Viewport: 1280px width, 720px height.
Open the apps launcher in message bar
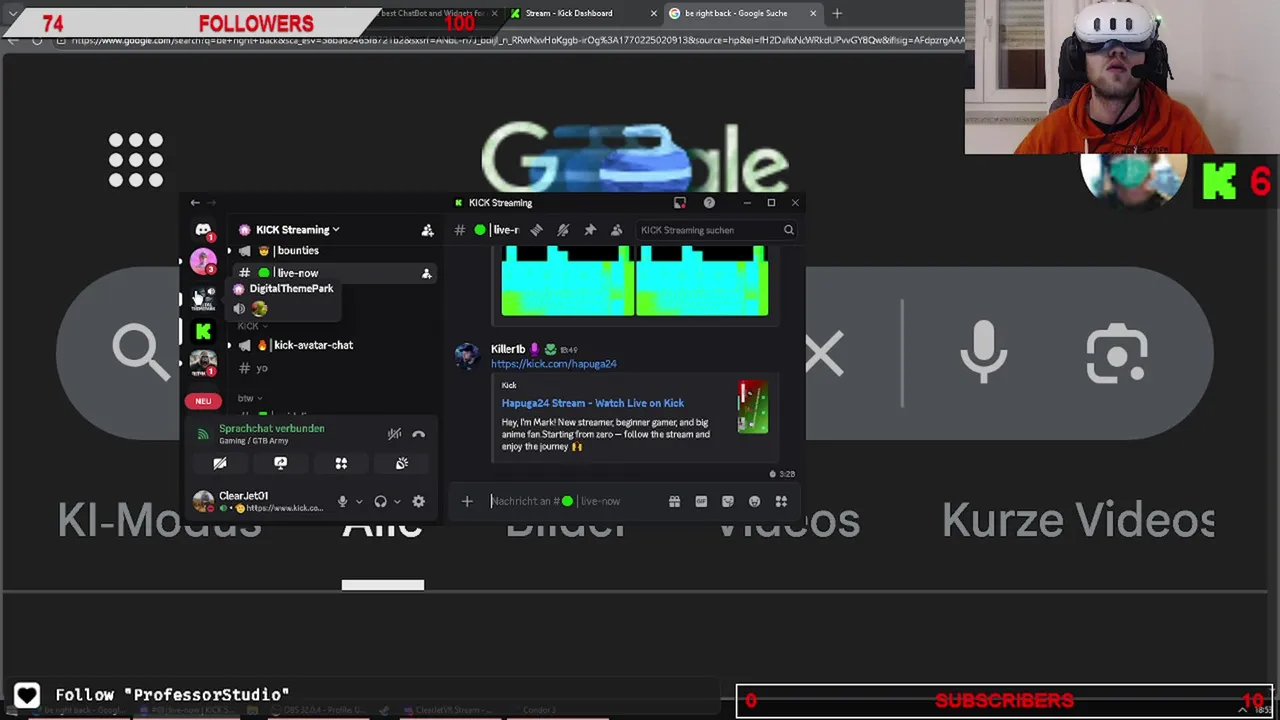tap(781, 501)
